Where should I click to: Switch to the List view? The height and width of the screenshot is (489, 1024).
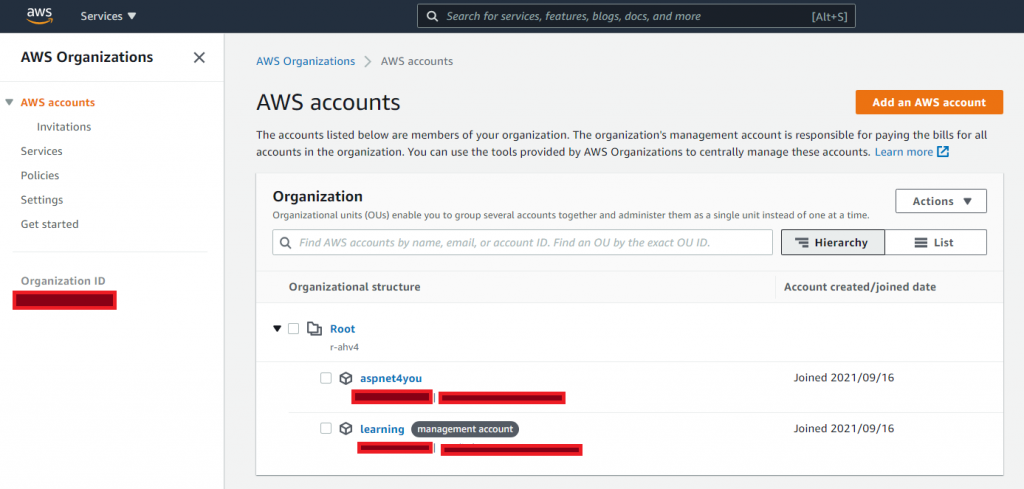[935, 242]
